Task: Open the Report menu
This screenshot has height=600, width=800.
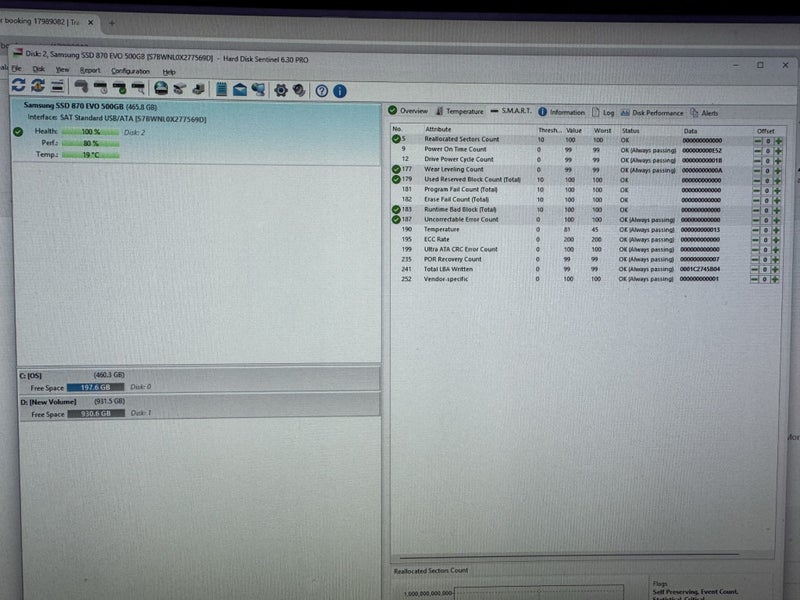Action: (x=90, y=70)
